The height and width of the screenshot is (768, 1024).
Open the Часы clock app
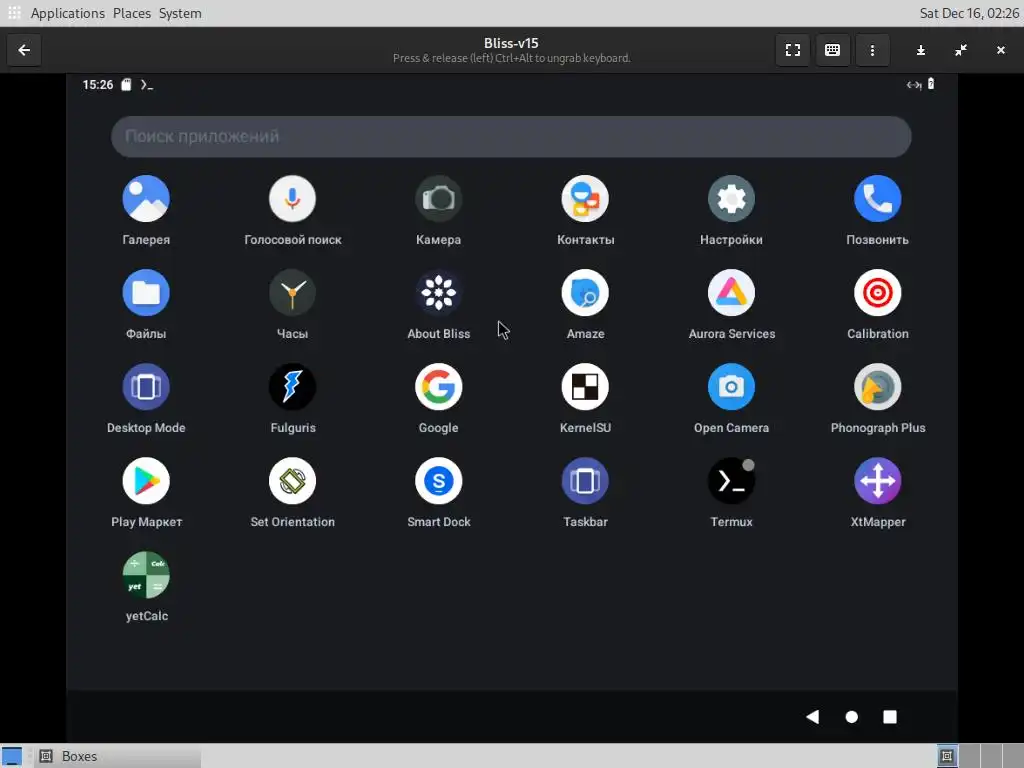[x=292, y=293]
